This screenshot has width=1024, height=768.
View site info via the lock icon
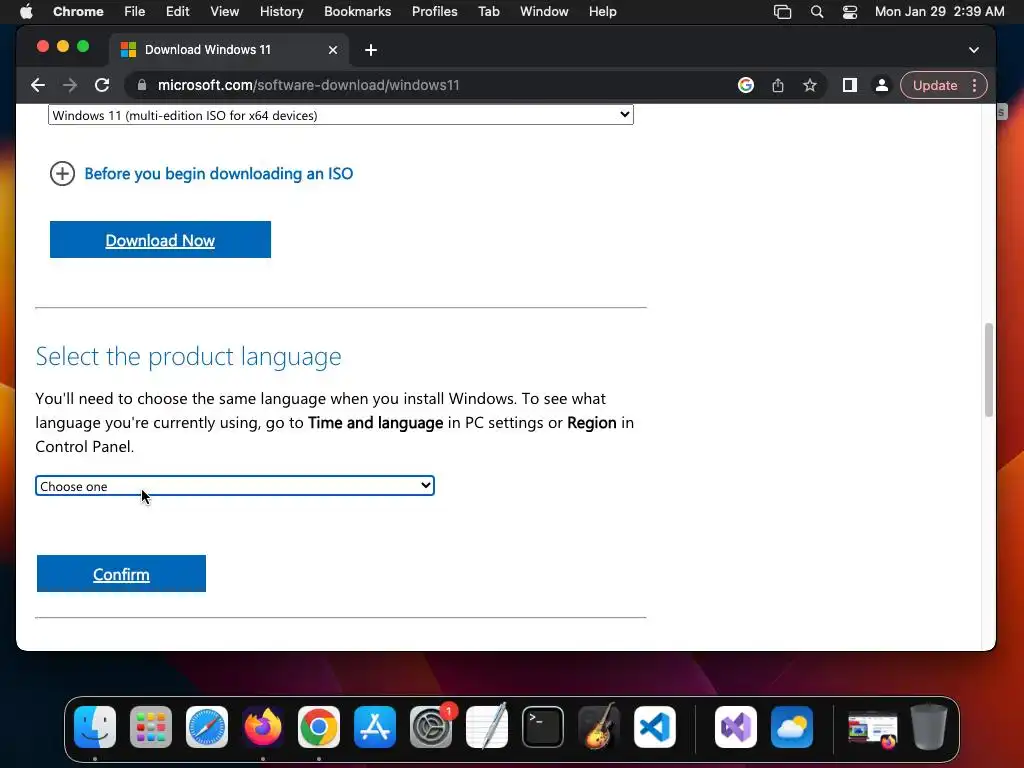(142, 85)
